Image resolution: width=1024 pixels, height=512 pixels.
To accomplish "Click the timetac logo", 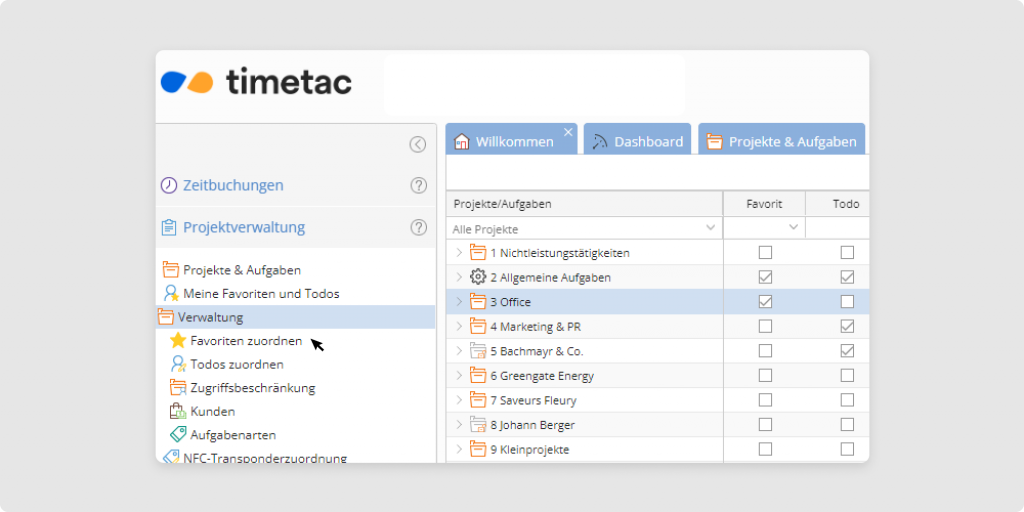I will [x=257, y=82].
